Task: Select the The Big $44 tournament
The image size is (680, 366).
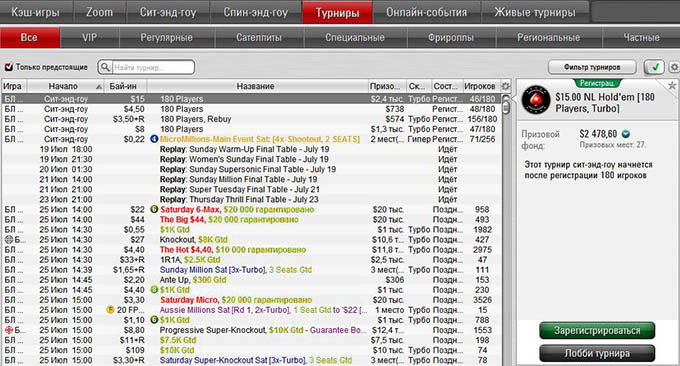Action: pos(252,219)
